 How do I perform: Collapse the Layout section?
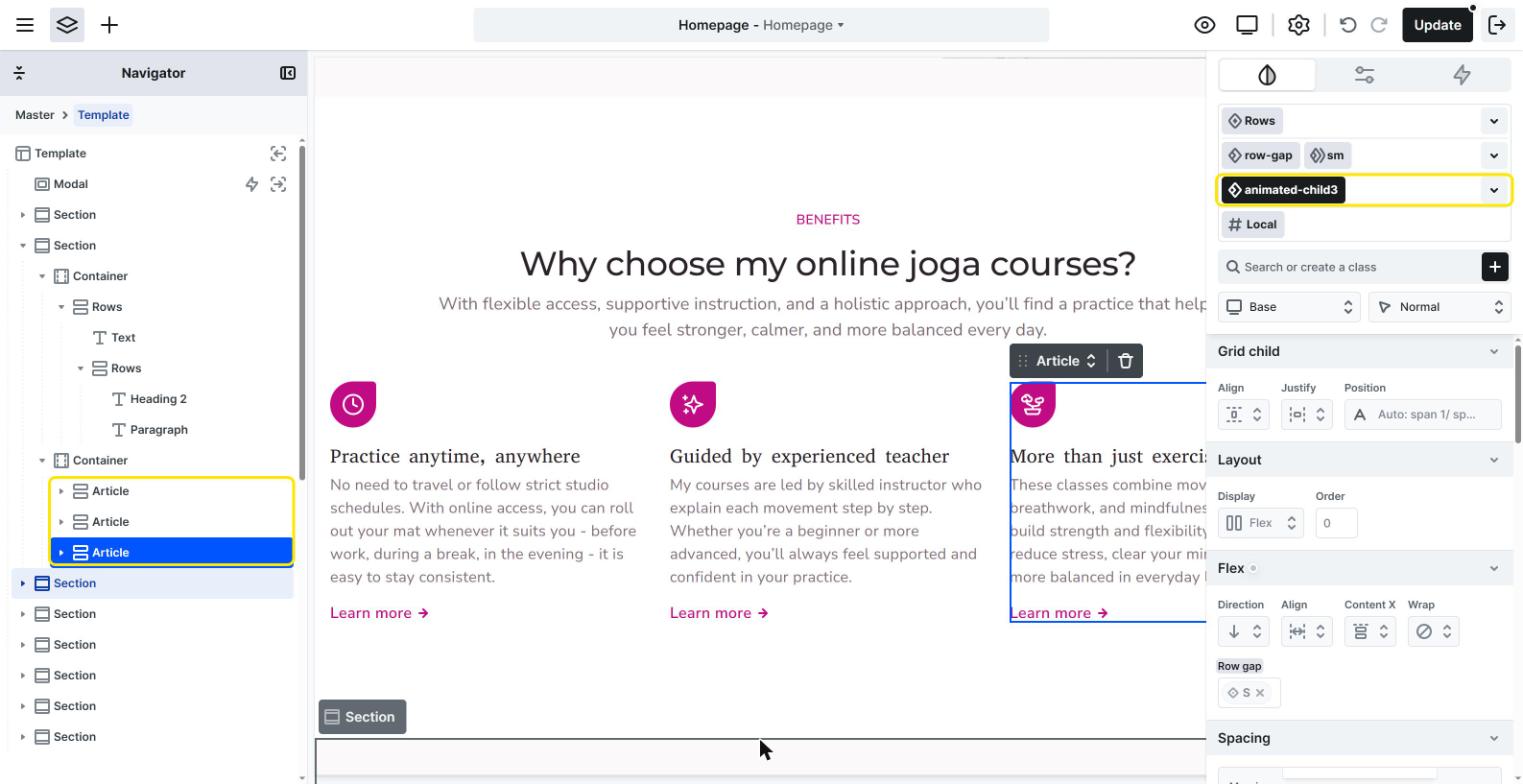coord(1495,460)
